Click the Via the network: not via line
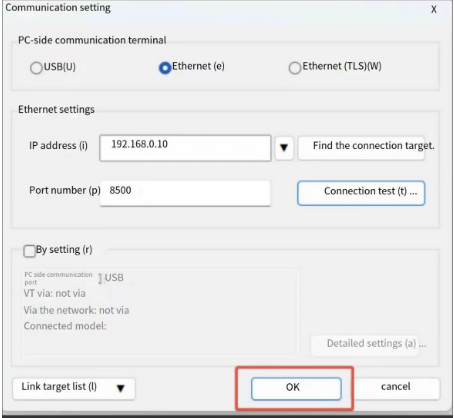The width and height of the screenshot is (454, 418). [76, 310]
